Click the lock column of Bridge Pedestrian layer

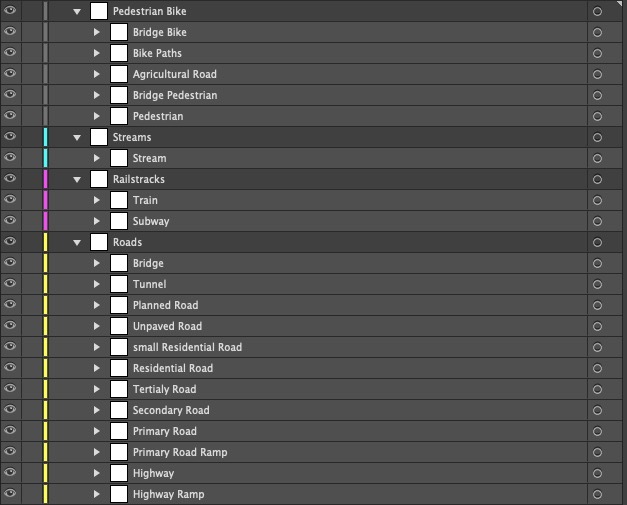coord(32,95)
